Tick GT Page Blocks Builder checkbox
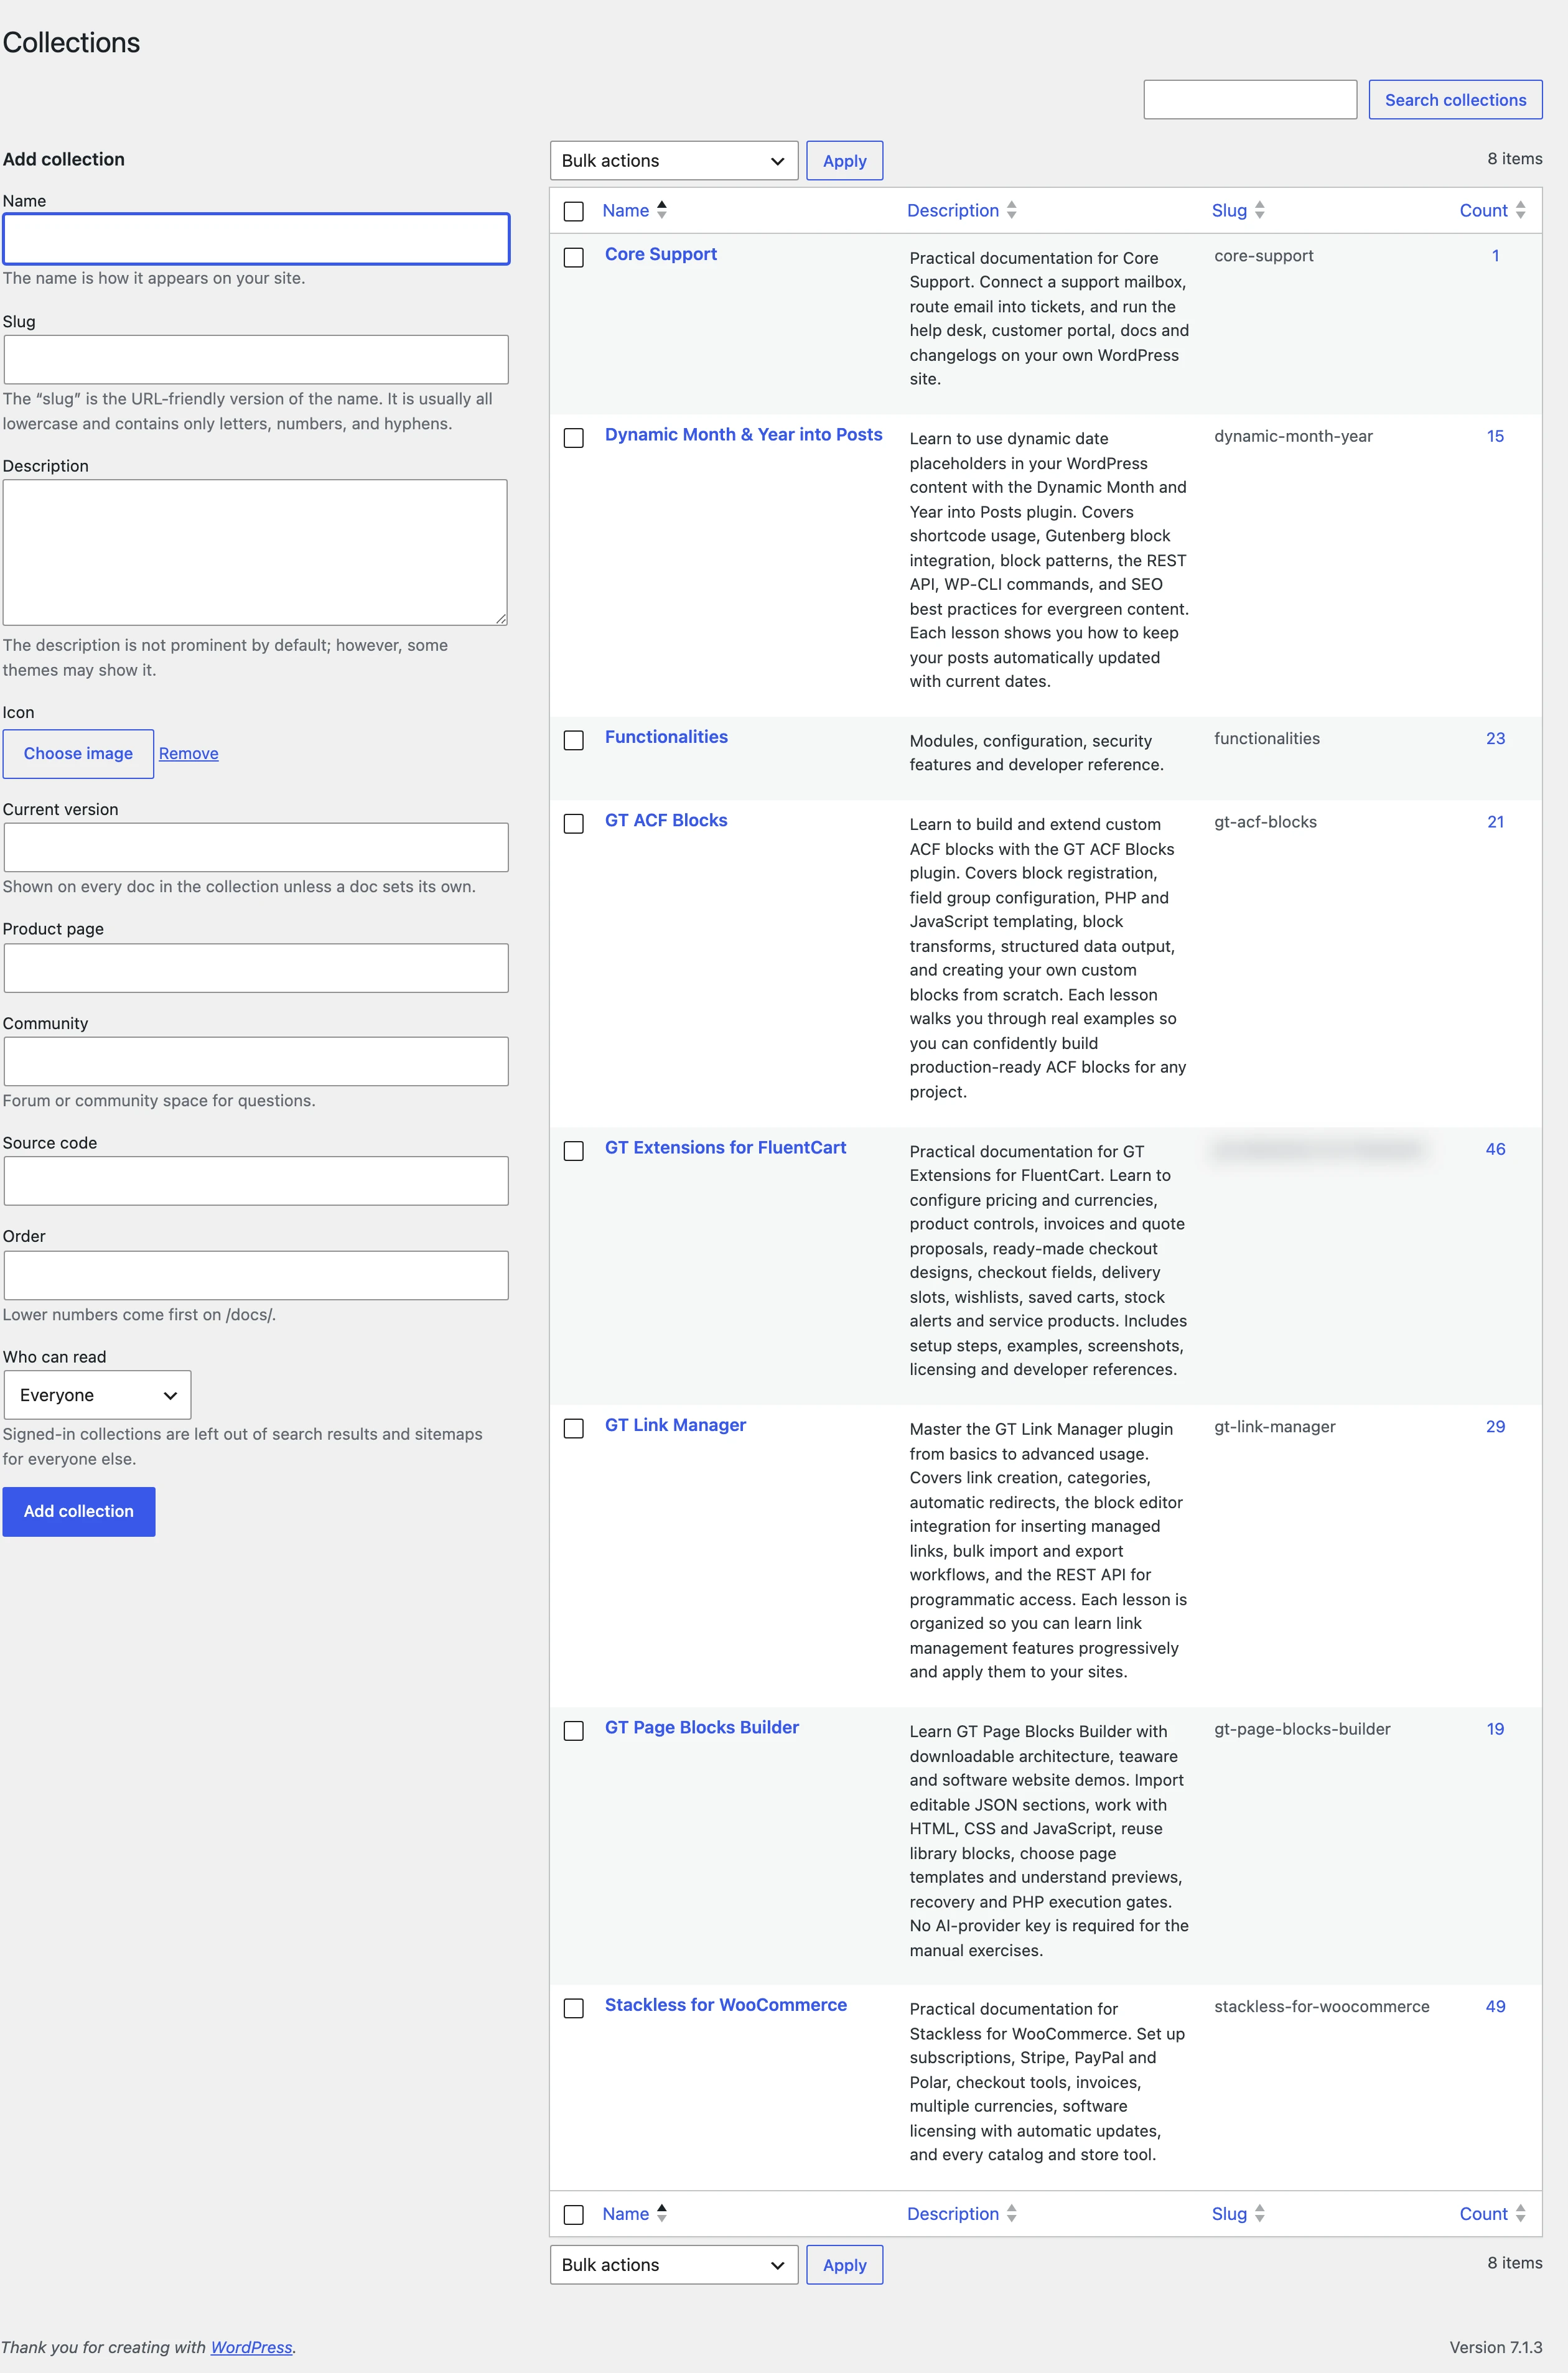The width and height of the screenshot is (1568, 2373). pos(574,1730)
